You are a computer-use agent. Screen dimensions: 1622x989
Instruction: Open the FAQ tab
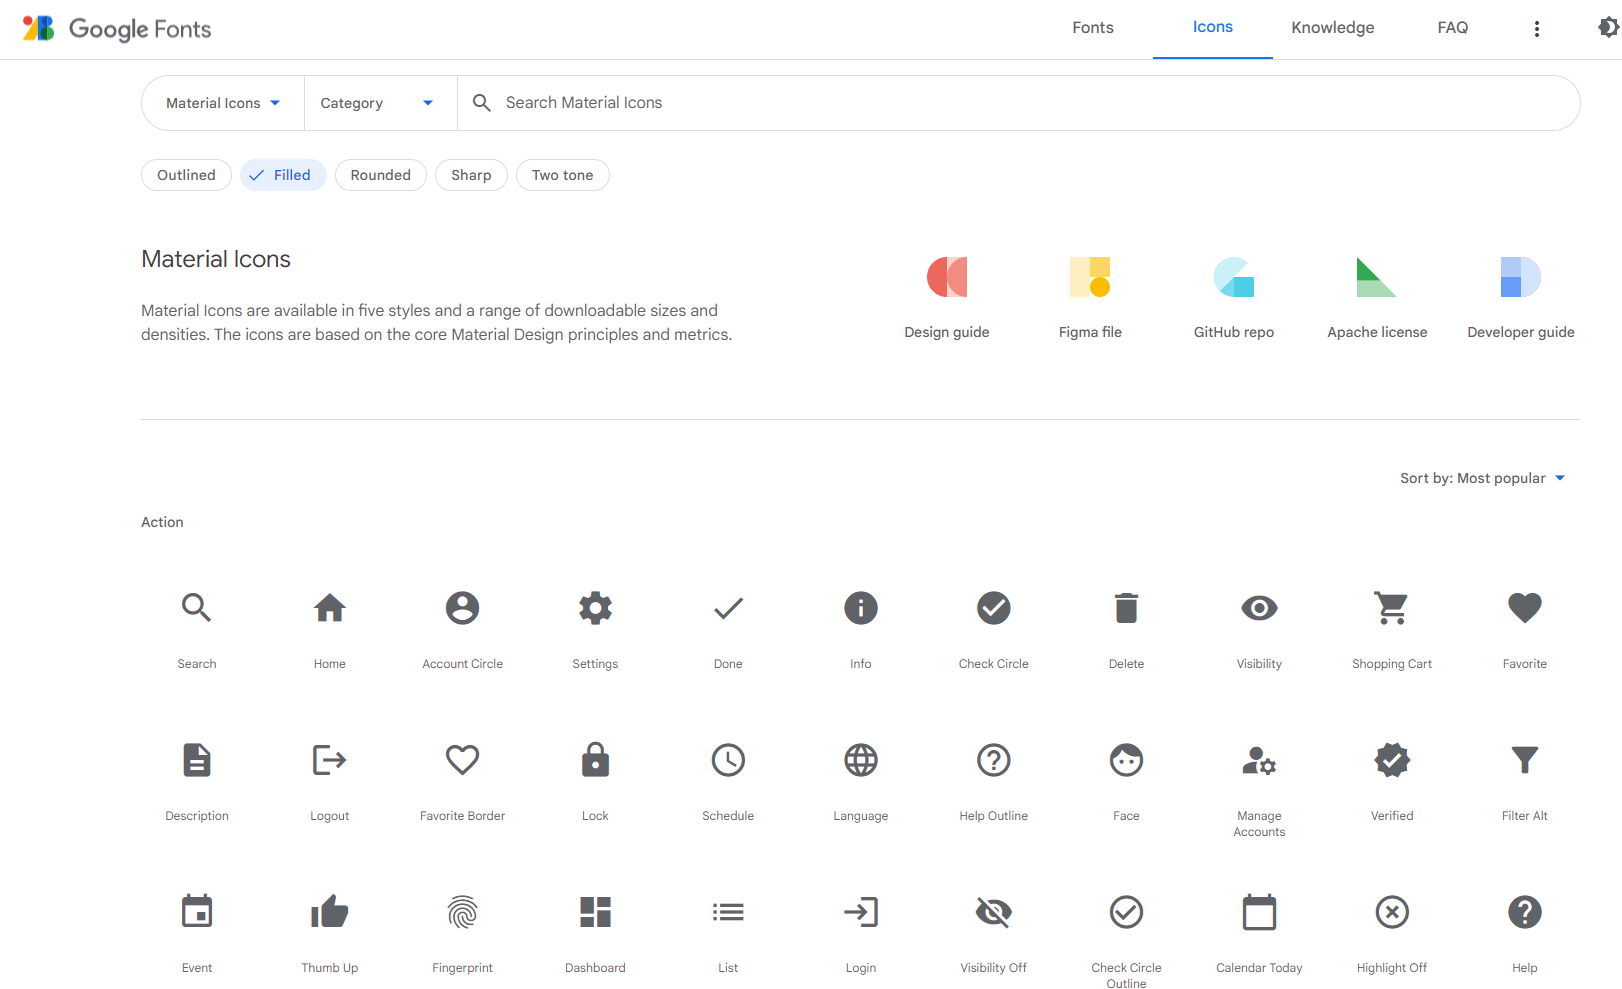1453,28
